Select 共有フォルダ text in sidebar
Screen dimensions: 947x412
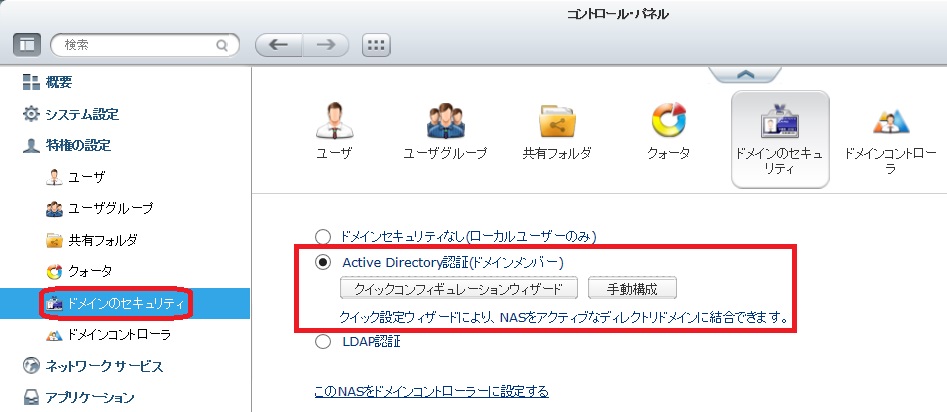coord(103,240)
